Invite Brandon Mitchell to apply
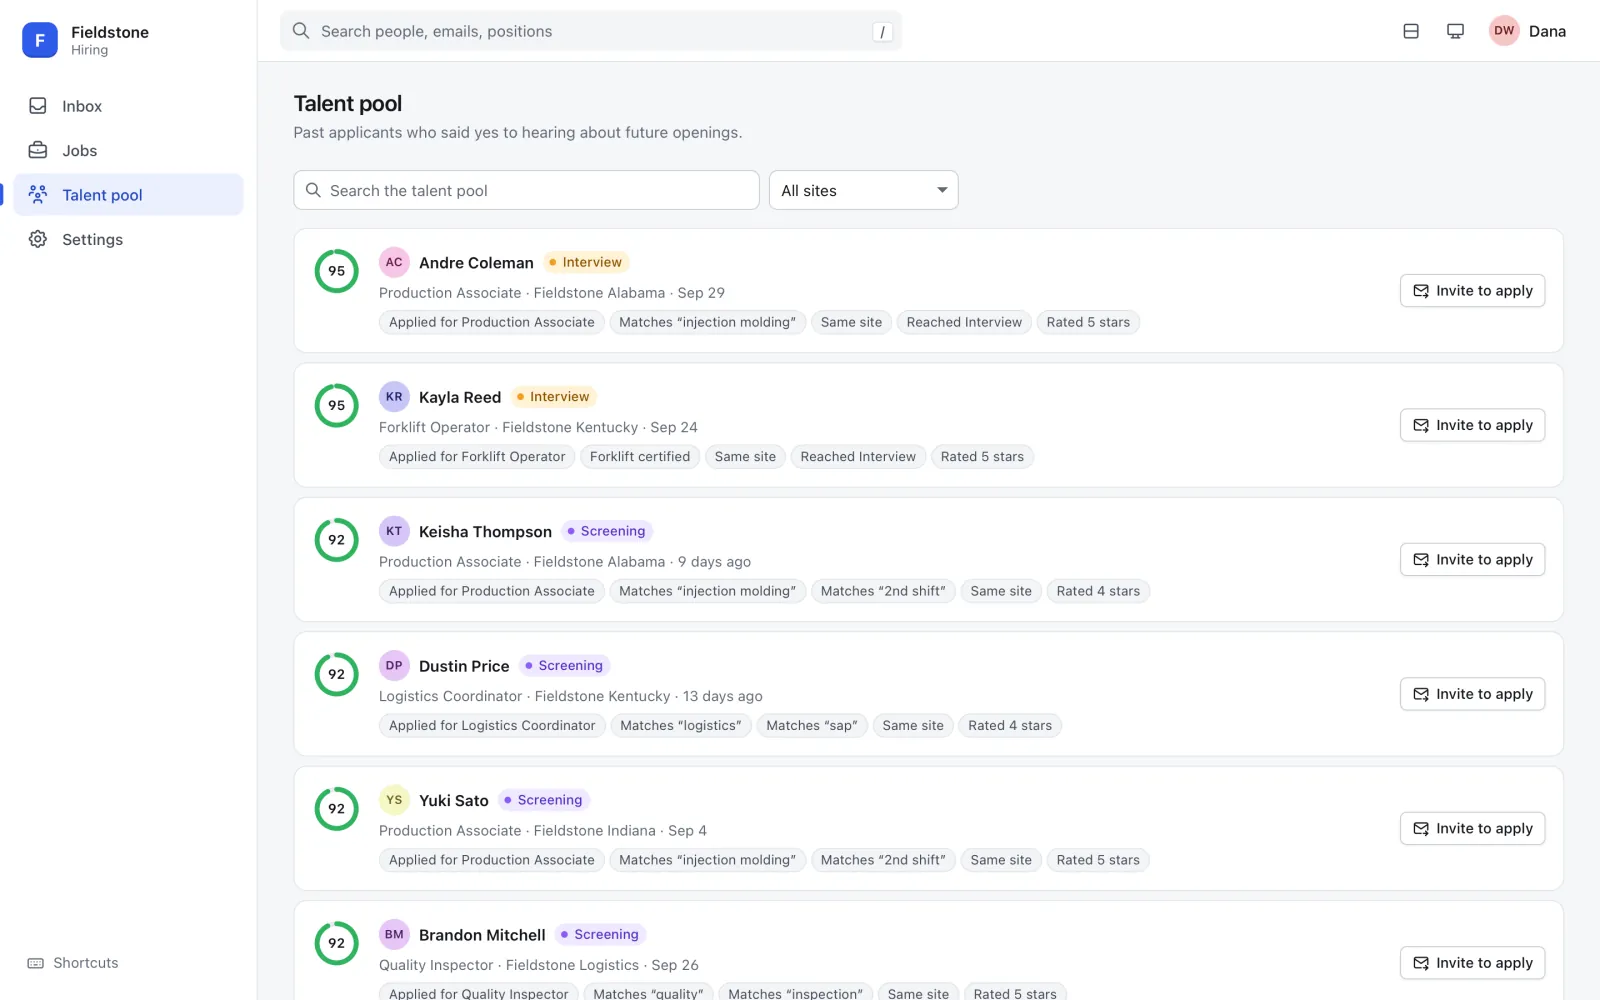The image size is (1600, 1000). click(x=1472, y=963)
